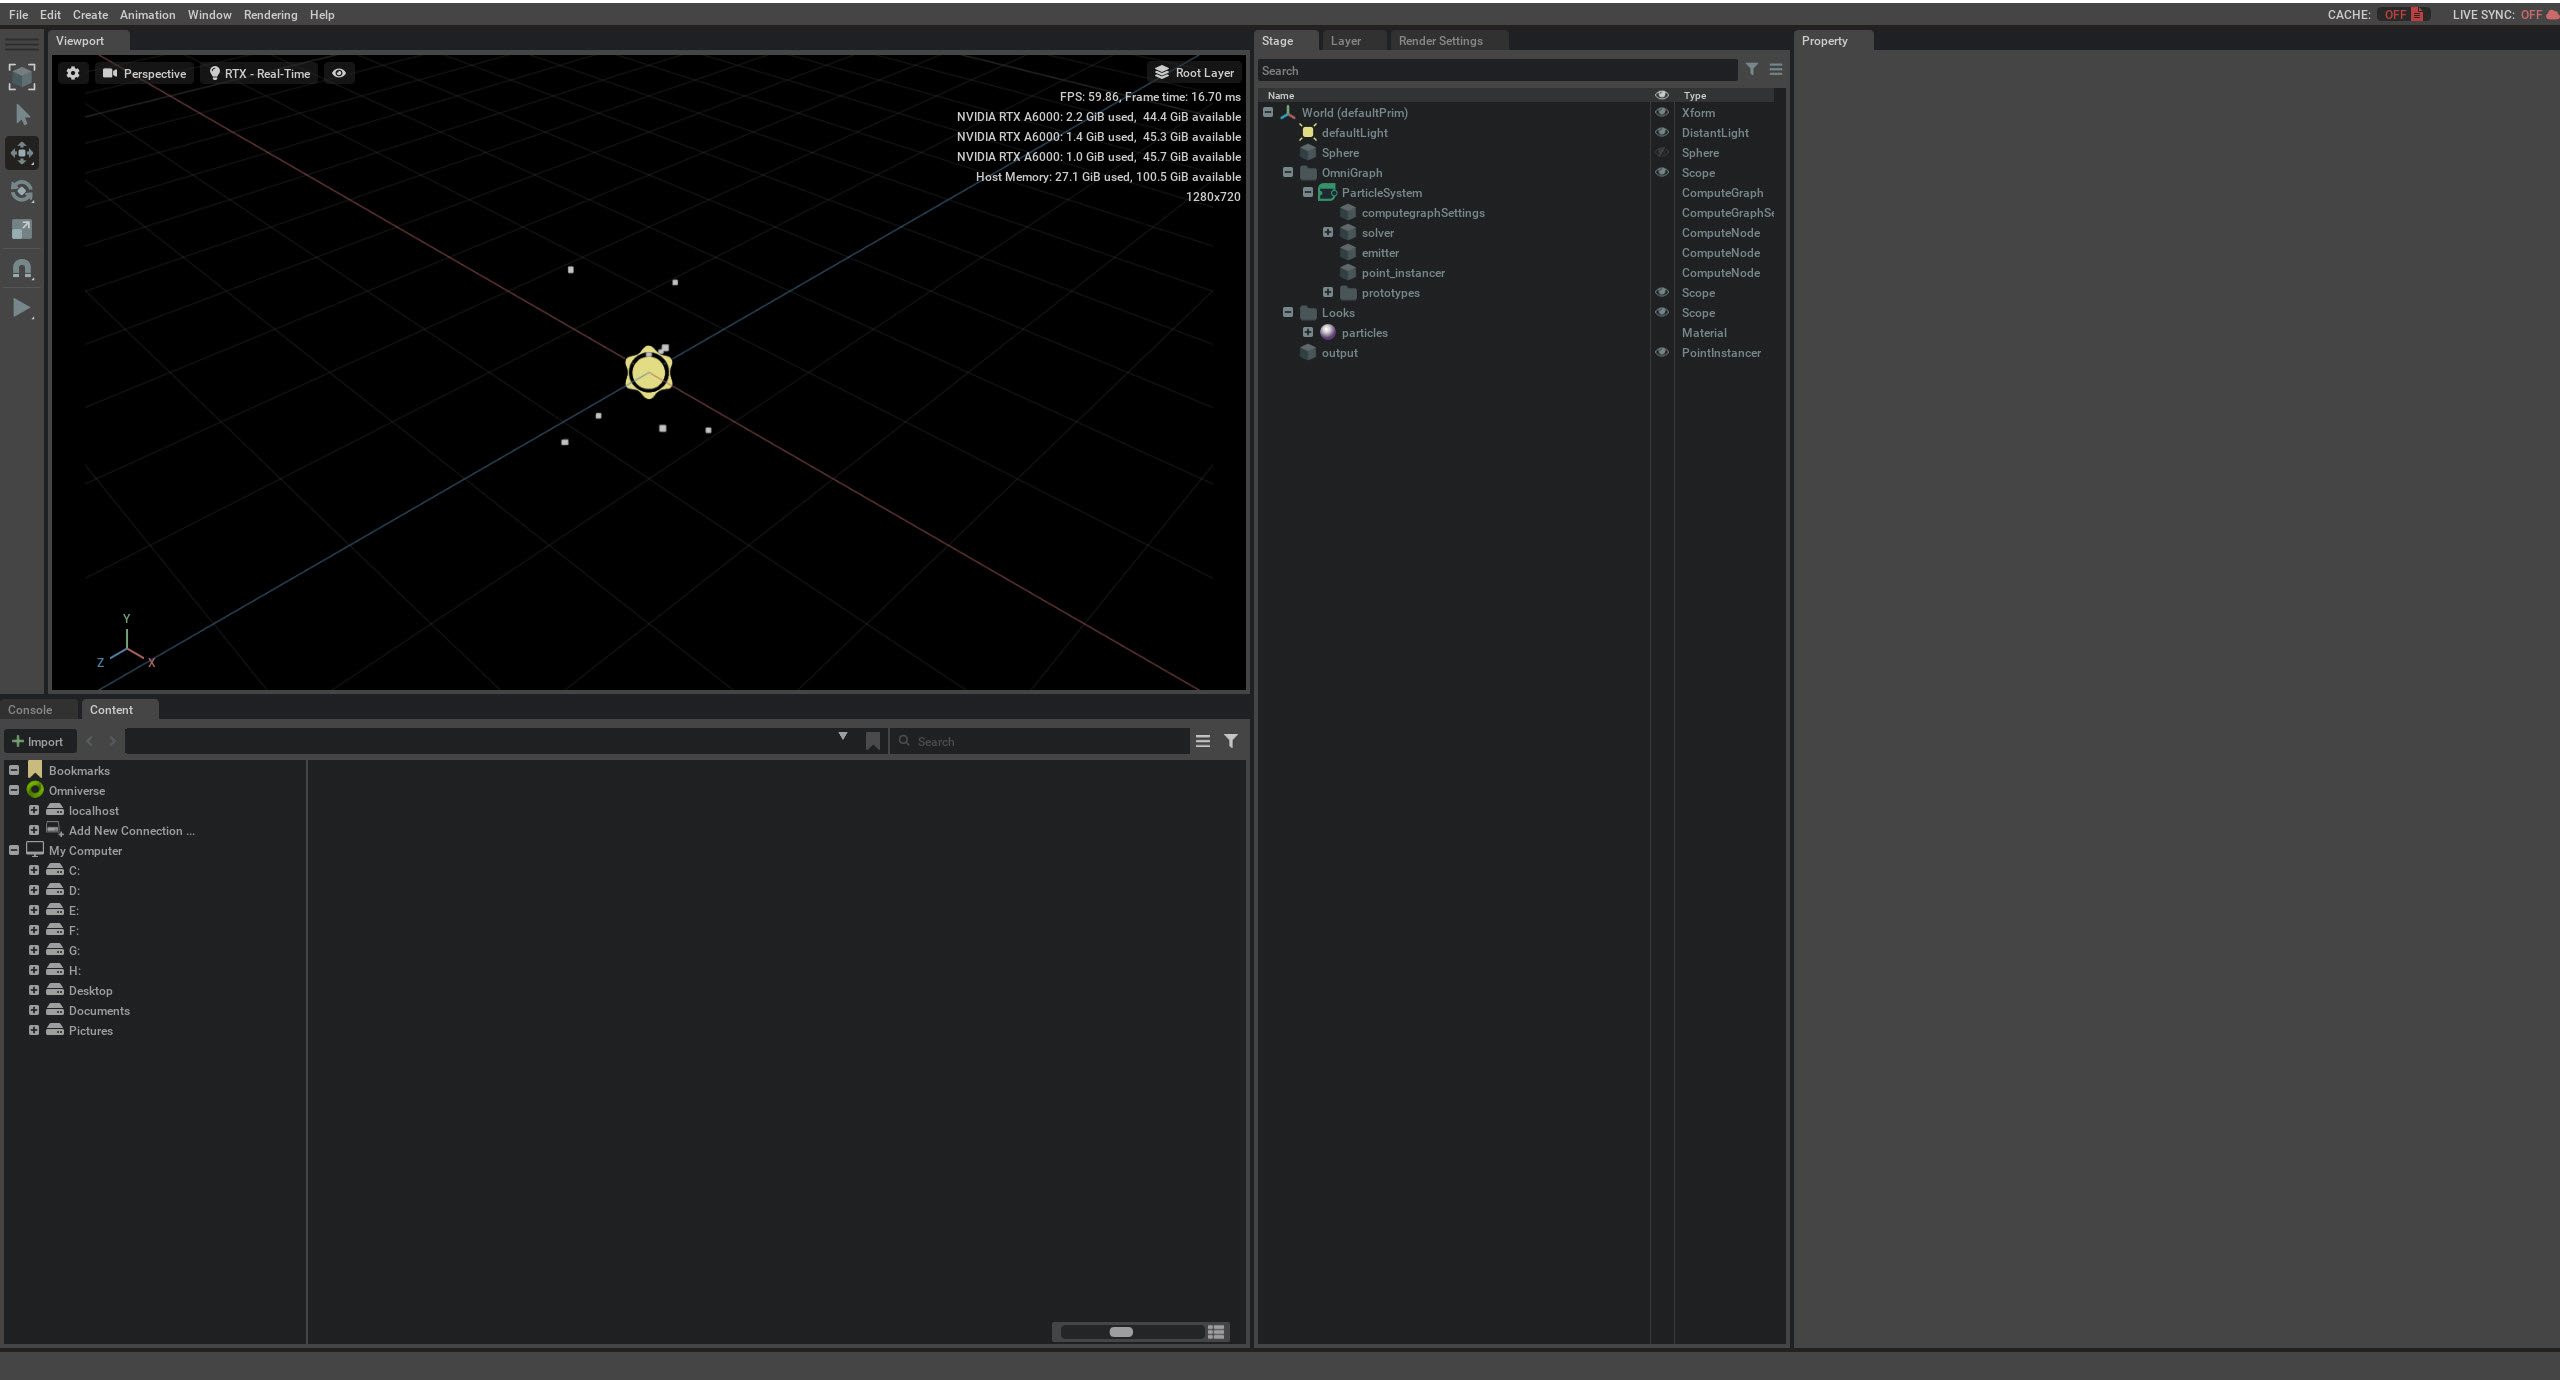The image size is (2560, 1380).
Task: Collapse the Looks node
Action: point(1288,312)
